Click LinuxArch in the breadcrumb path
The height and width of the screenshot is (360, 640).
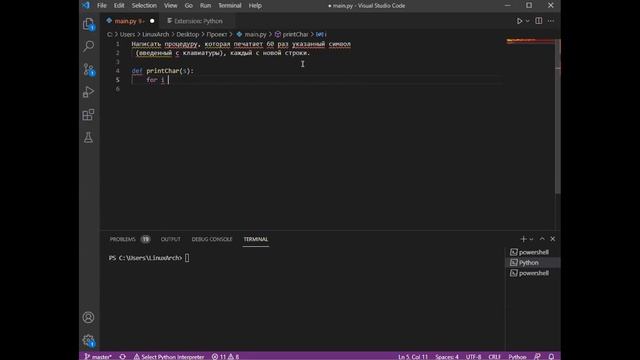point(156,34)
